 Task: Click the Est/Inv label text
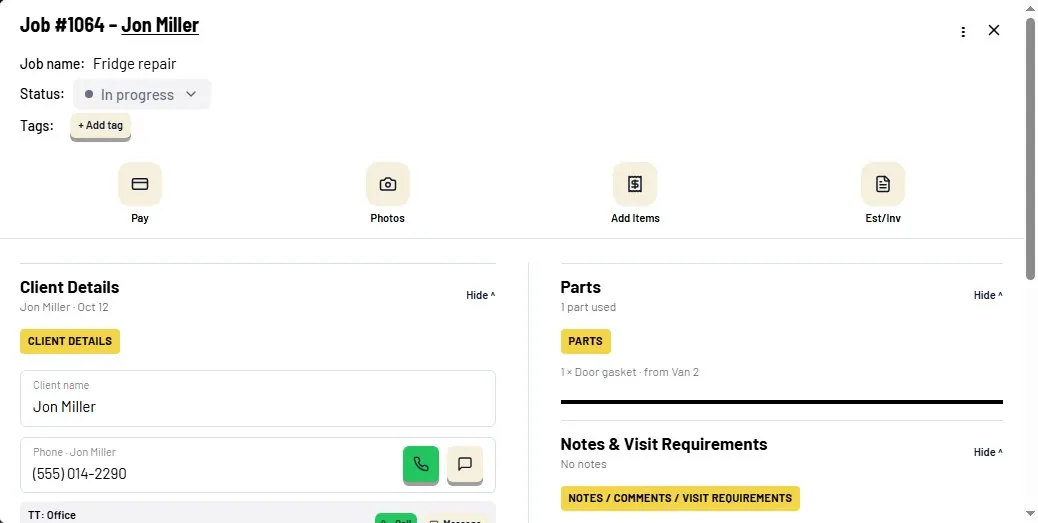pos(882,218)
